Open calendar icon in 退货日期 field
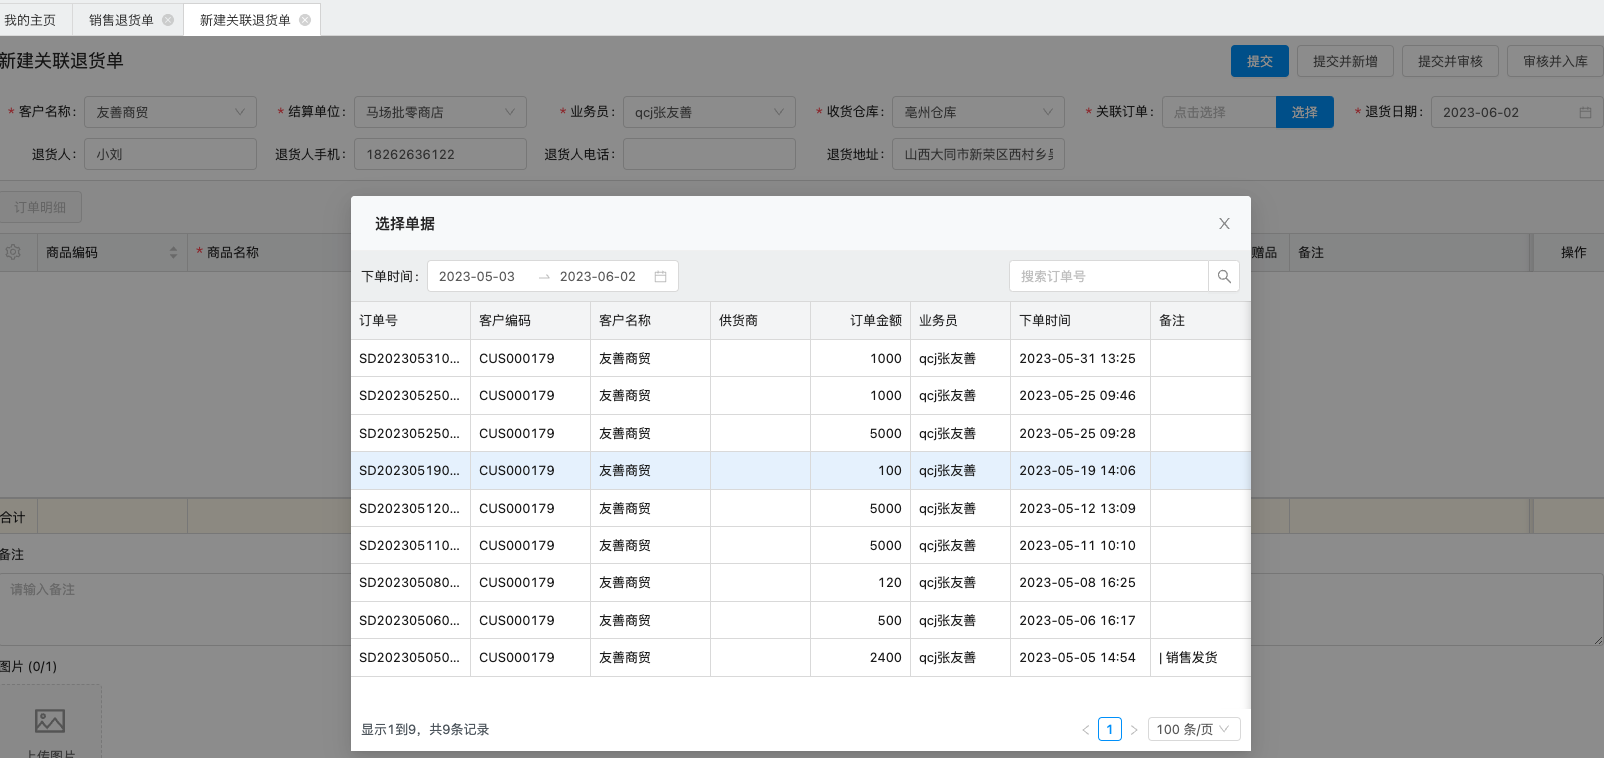The height and width of the screenshot is (758, 1604). 1585,112
